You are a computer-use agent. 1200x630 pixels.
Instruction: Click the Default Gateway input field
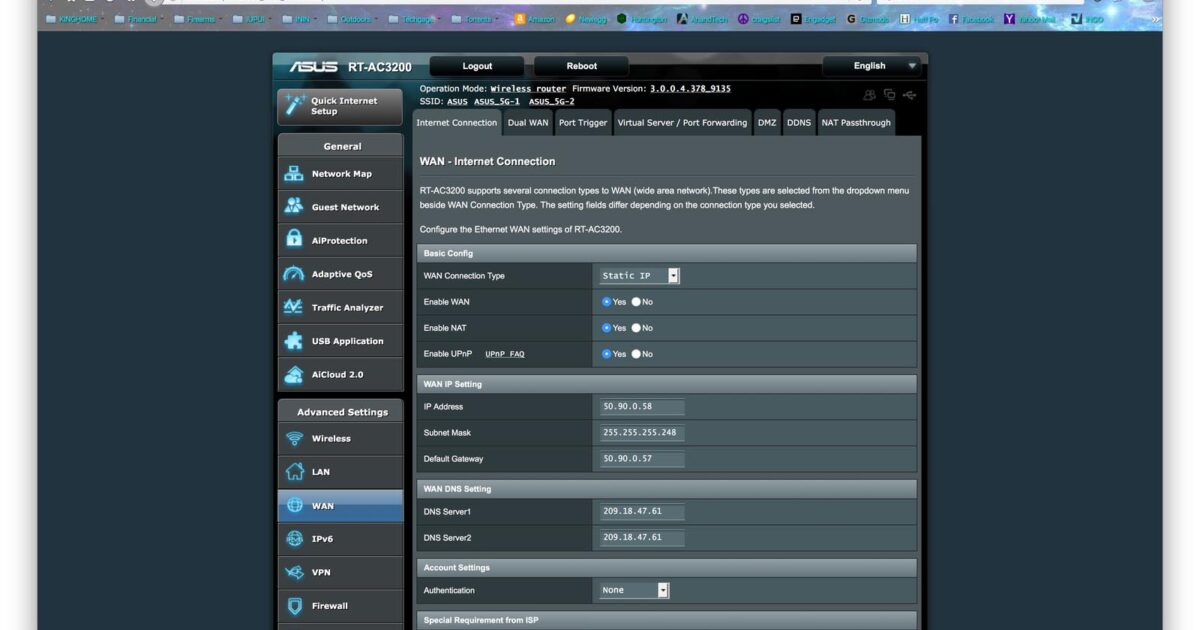click(x=642, y=459)
